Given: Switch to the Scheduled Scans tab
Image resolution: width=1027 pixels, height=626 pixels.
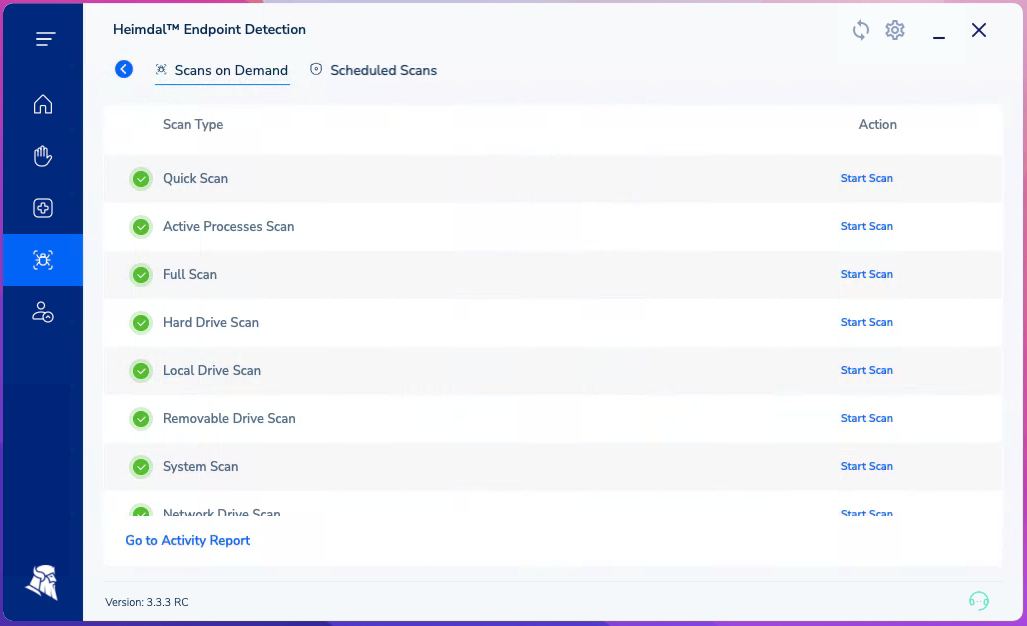Looking at the screenshot, I should click(x=373, y=70).
